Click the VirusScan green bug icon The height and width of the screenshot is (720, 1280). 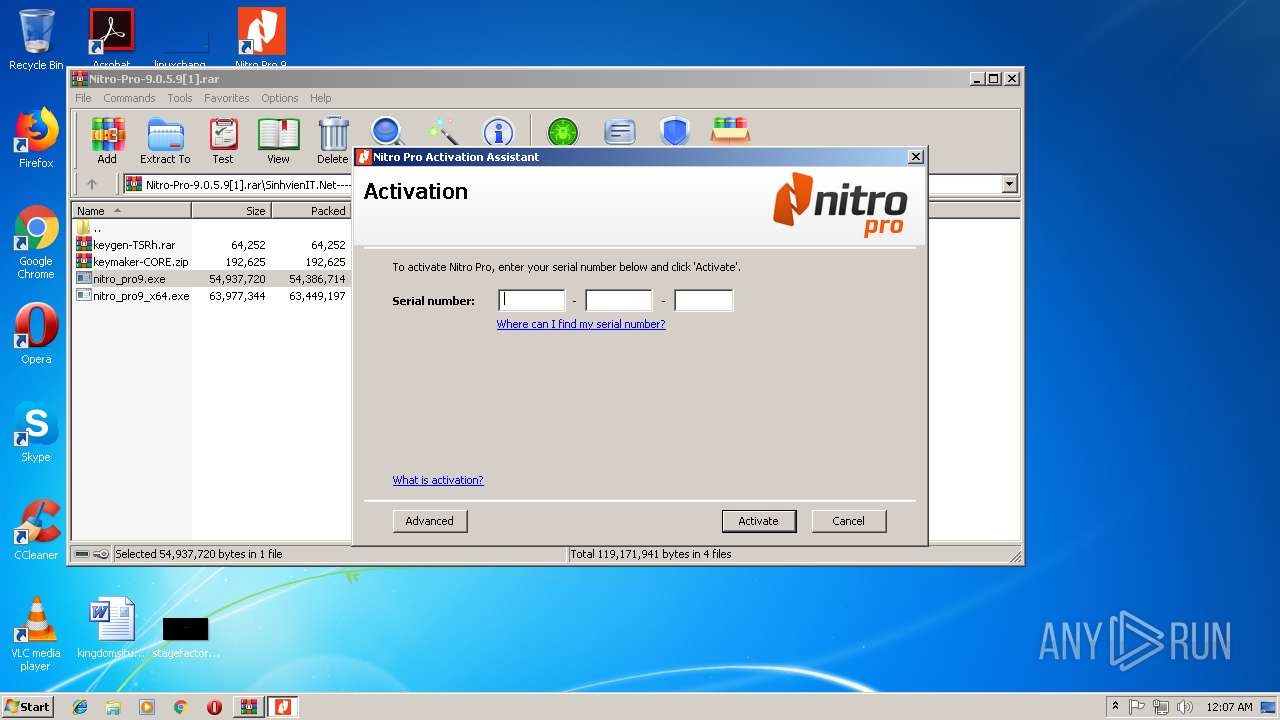pyautogui.click(x=563, y=131)
